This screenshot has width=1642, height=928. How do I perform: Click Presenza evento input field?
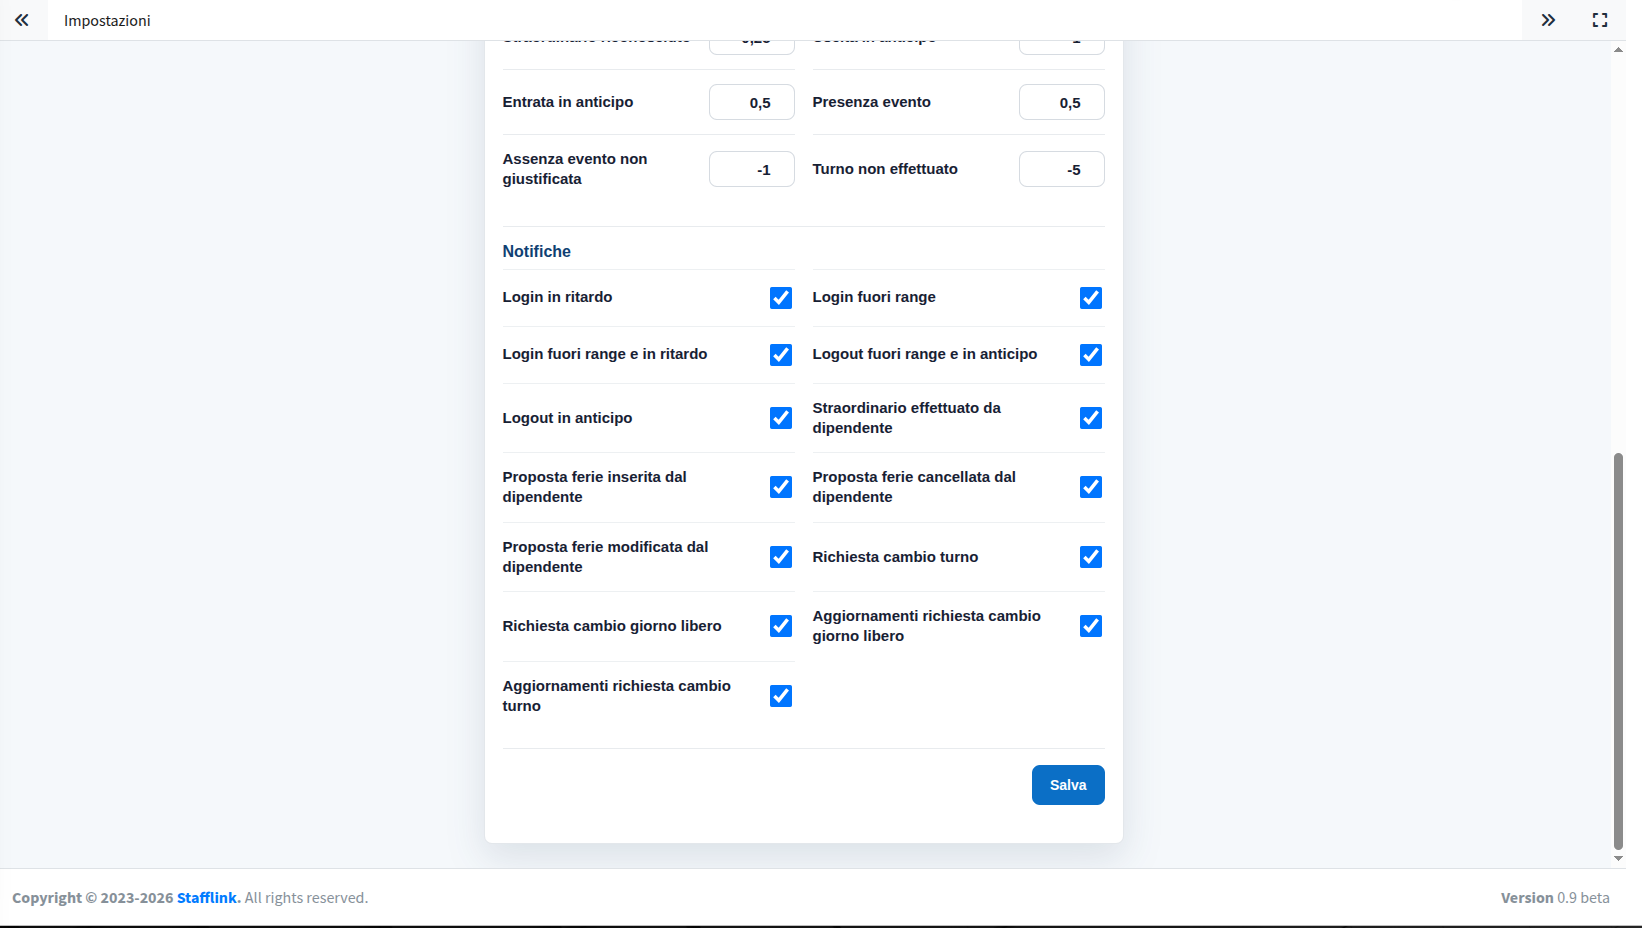pos(1062,102)
